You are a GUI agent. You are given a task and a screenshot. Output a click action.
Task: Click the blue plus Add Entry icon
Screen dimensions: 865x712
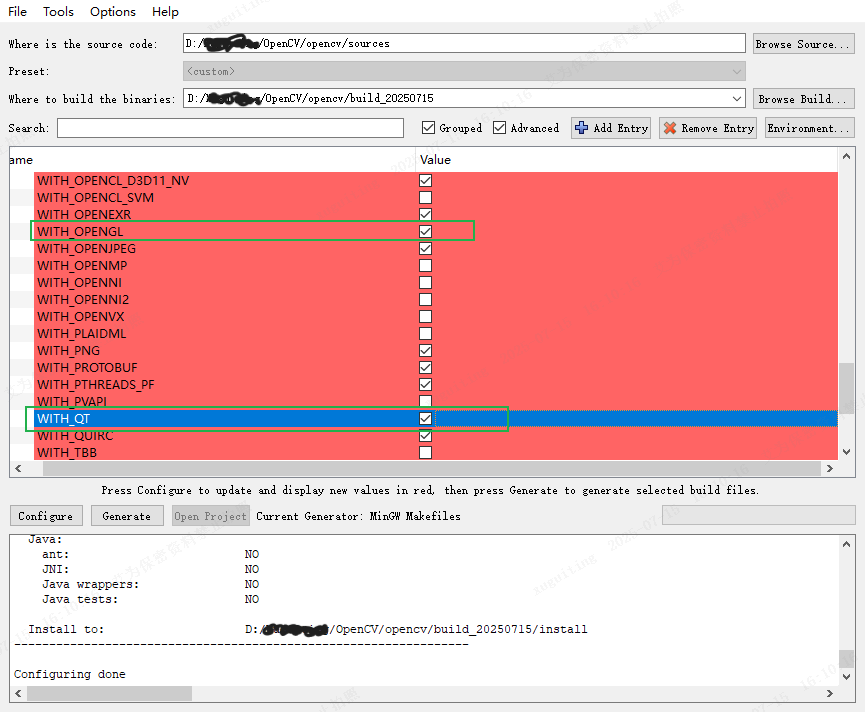coord(581,128)
